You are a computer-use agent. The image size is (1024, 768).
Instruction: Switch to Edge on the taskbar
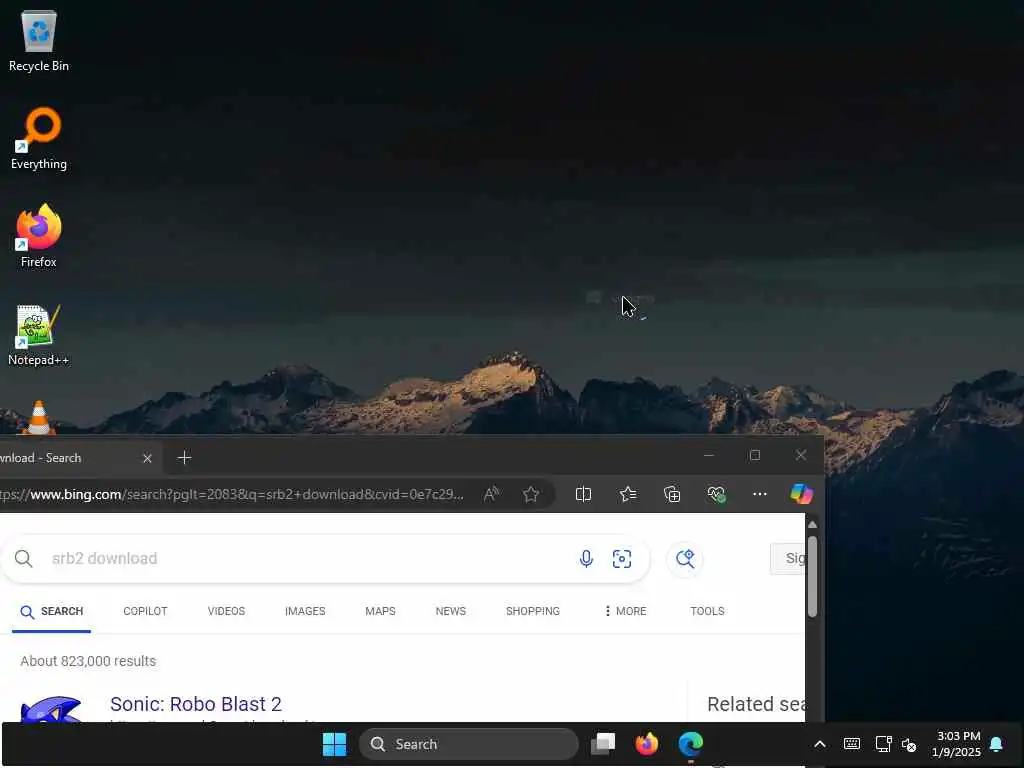[690, 744]
